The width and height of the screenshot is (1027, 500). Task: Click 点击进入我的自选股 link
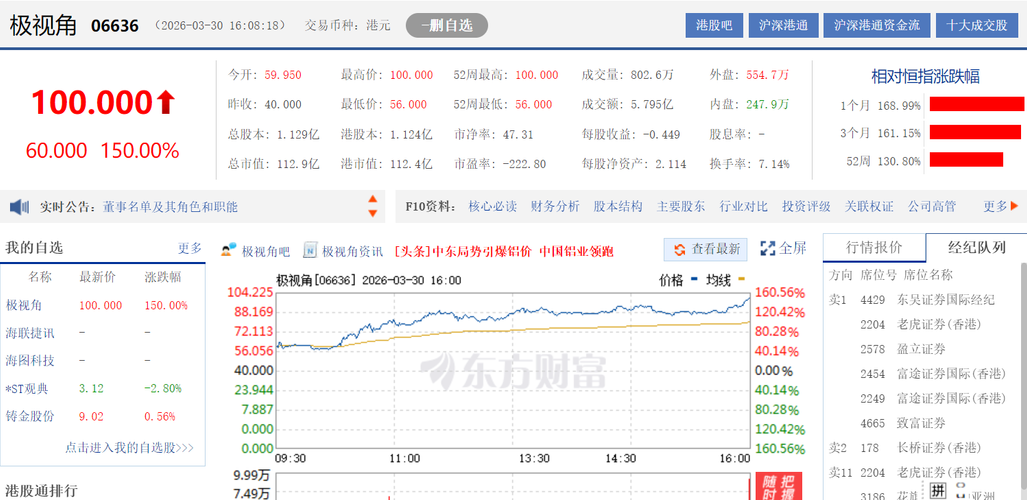130,448
